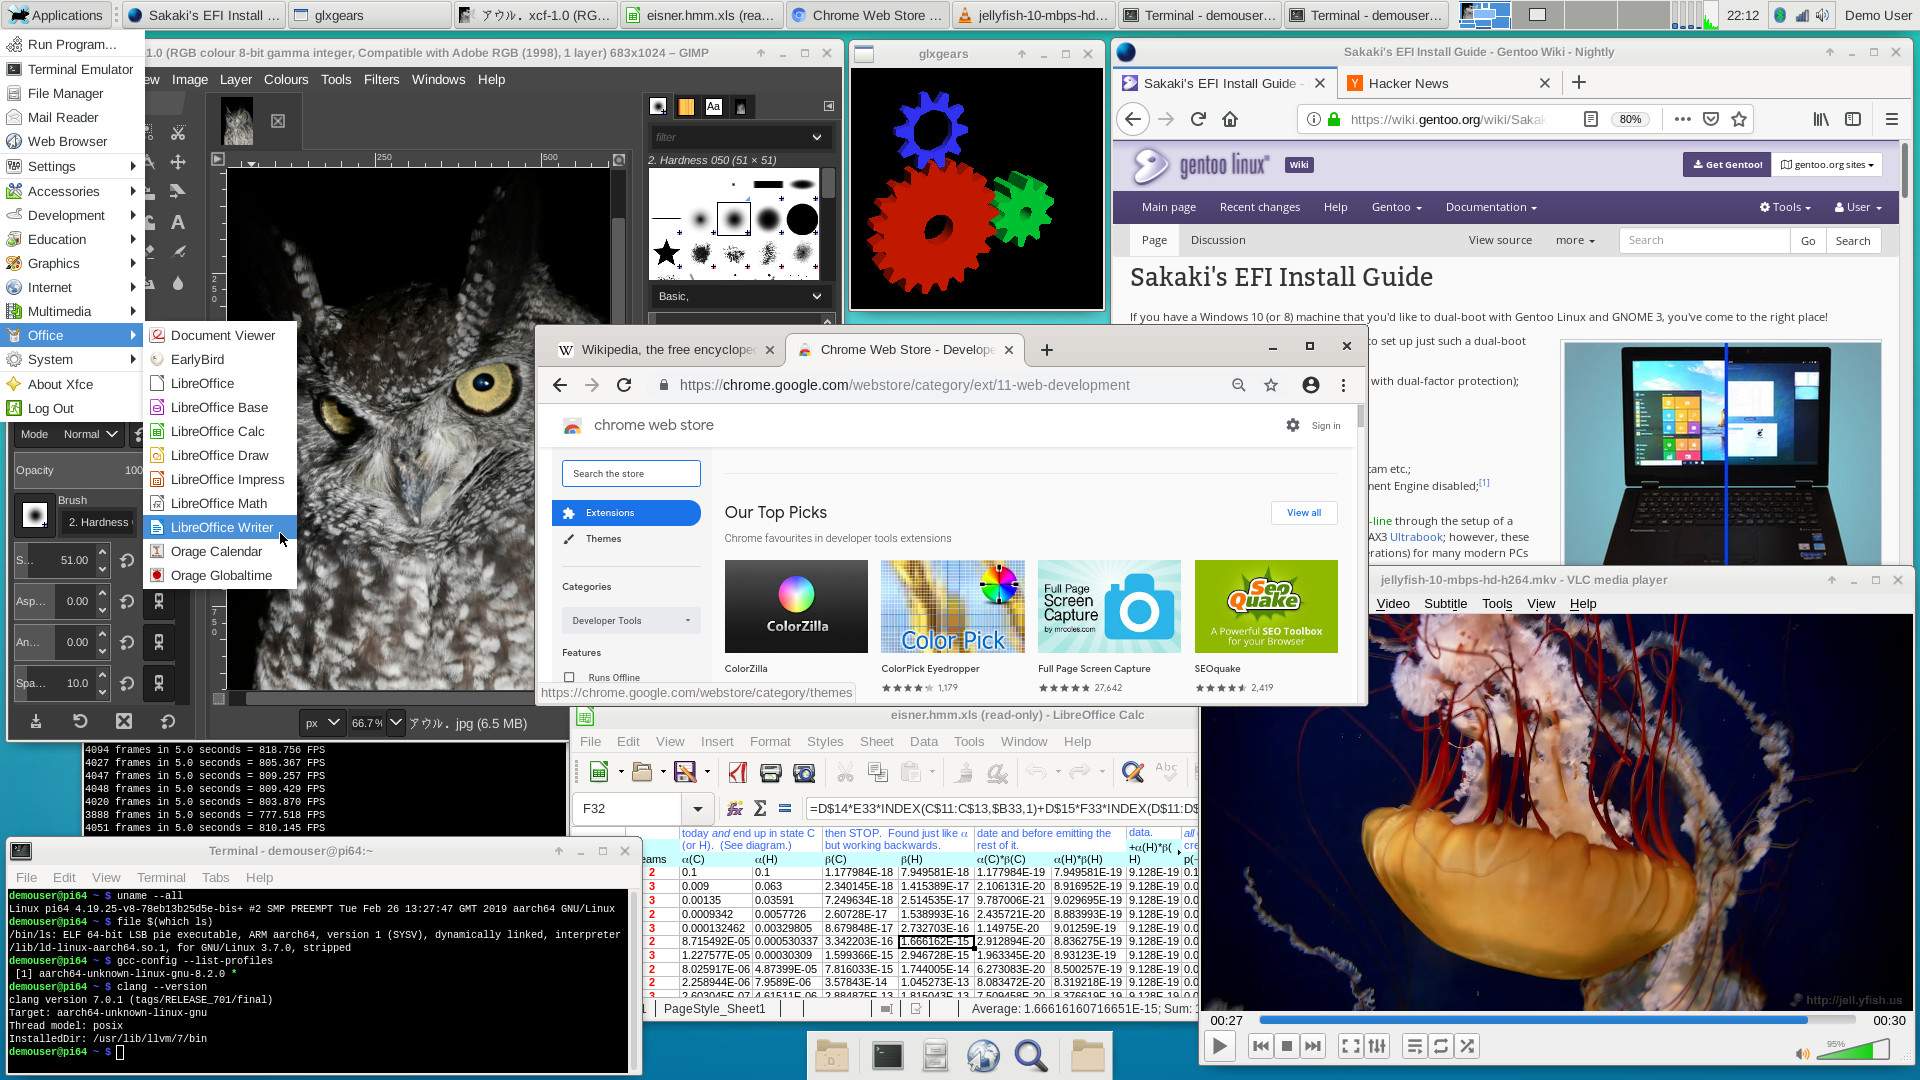This screenshot has width=1920, height=1080.
Task: Open Function Wizard in Calc formula bar
Action: pos(735,808)
